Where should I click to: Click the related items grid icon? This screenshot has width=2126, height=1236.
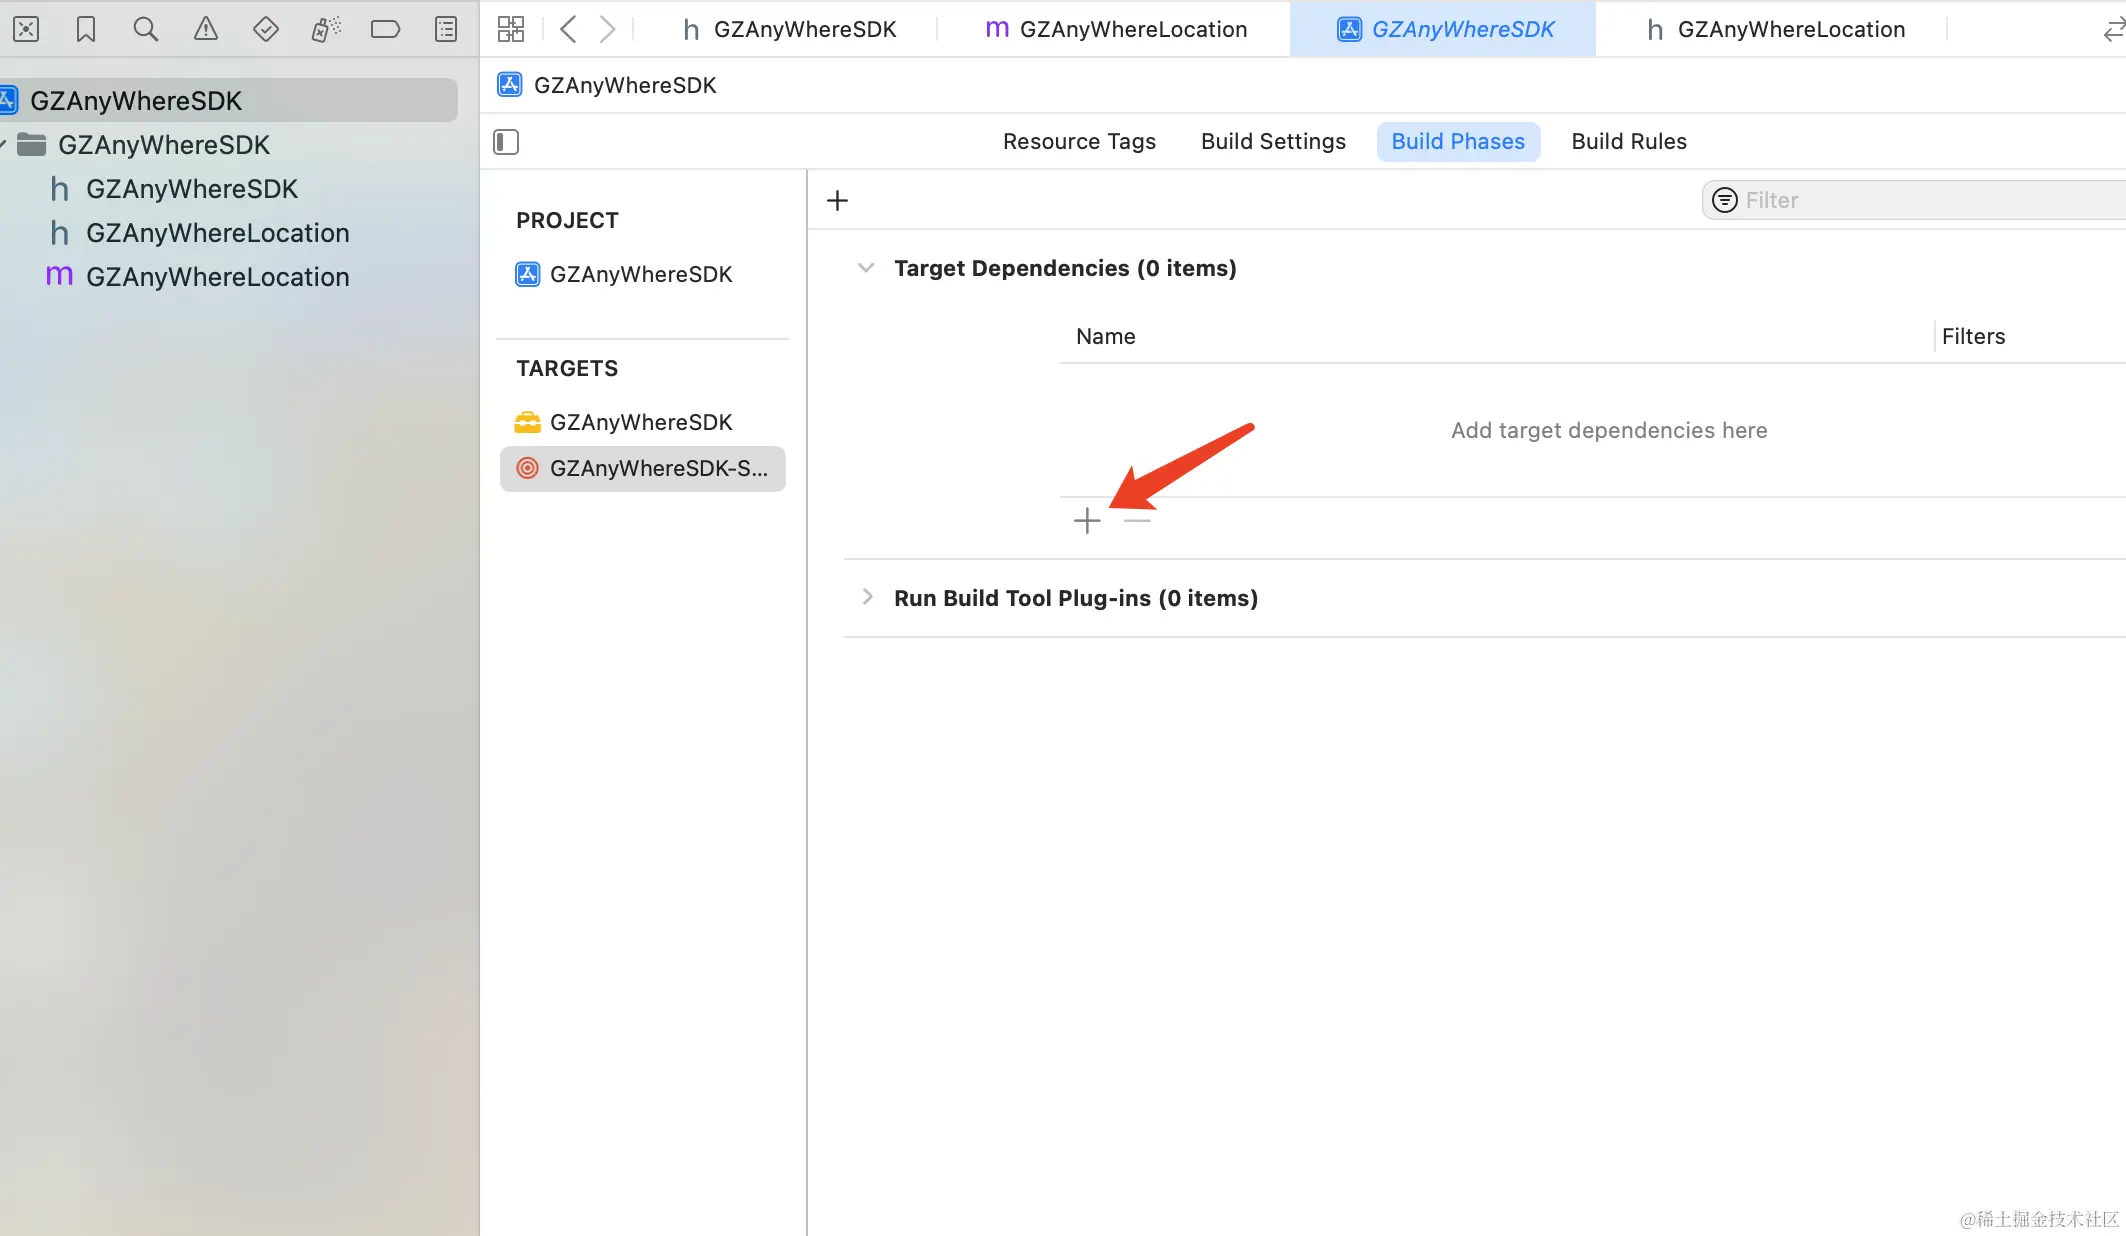tap(511, 29)
